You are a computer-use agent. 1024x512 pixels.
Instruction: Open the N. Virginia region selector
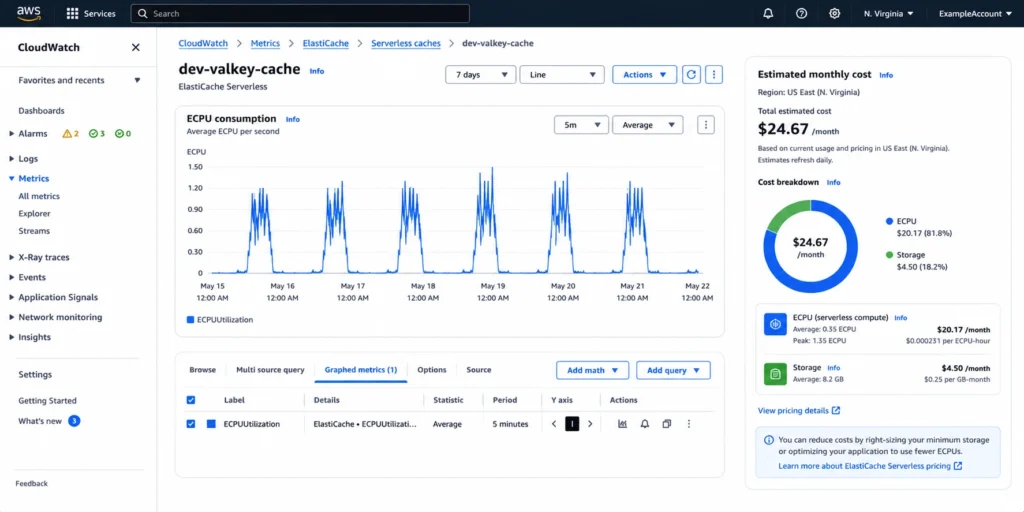click(888, 13)
